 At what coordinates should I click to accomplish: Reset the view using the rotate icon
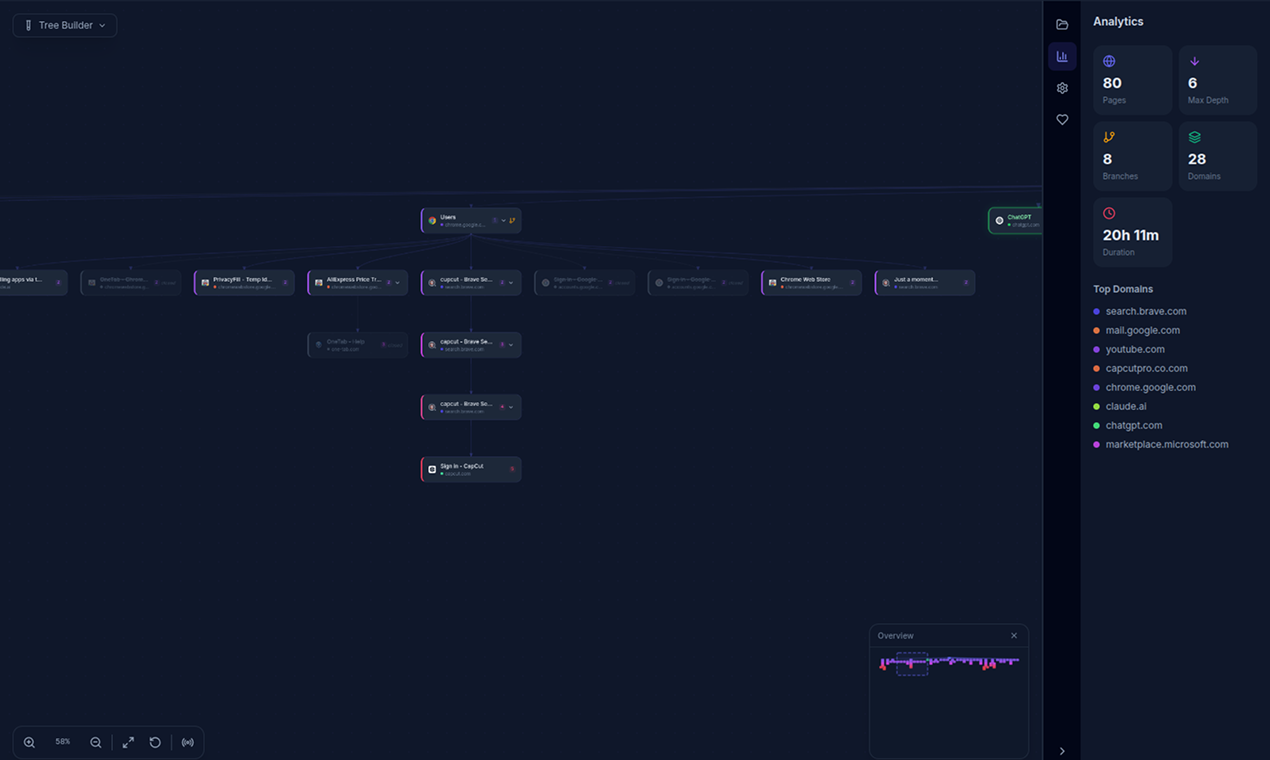coord(155,742)
